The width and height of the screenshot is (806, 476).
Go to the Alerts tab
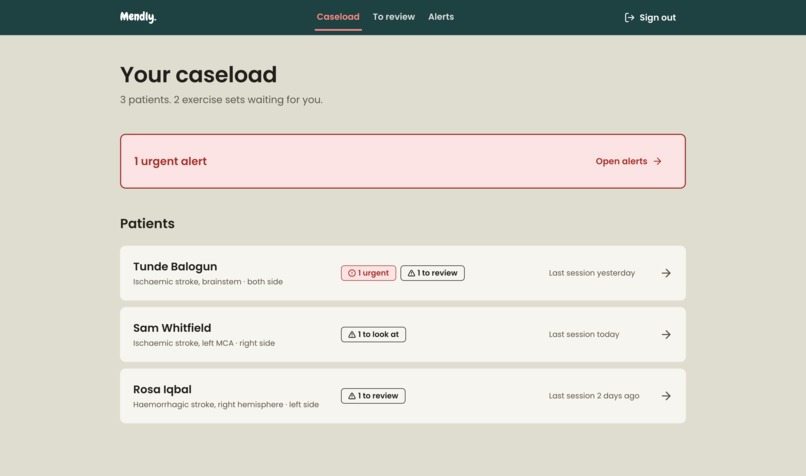(441, 17)
